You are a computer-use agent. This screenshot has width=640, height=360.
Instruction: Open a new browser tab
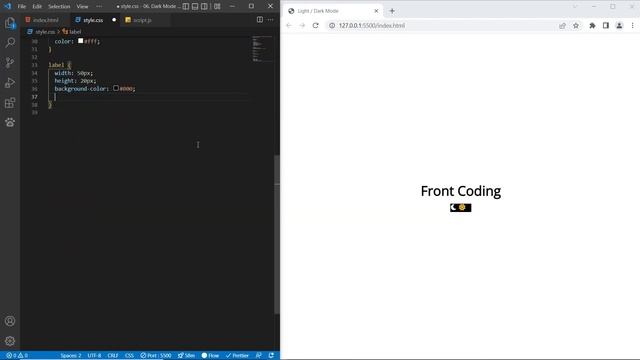tap(392, 11)
